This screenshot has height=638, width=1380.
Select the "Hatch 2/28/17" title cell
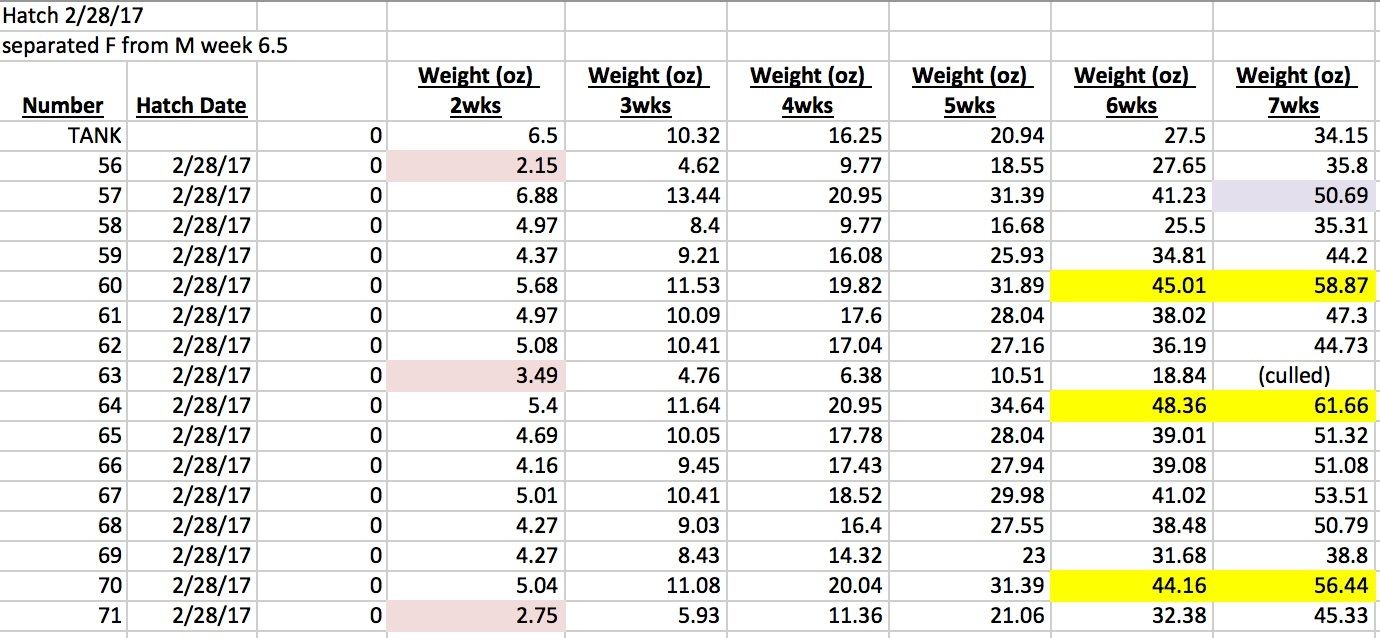pyautogui.click(x=65, y=15)
